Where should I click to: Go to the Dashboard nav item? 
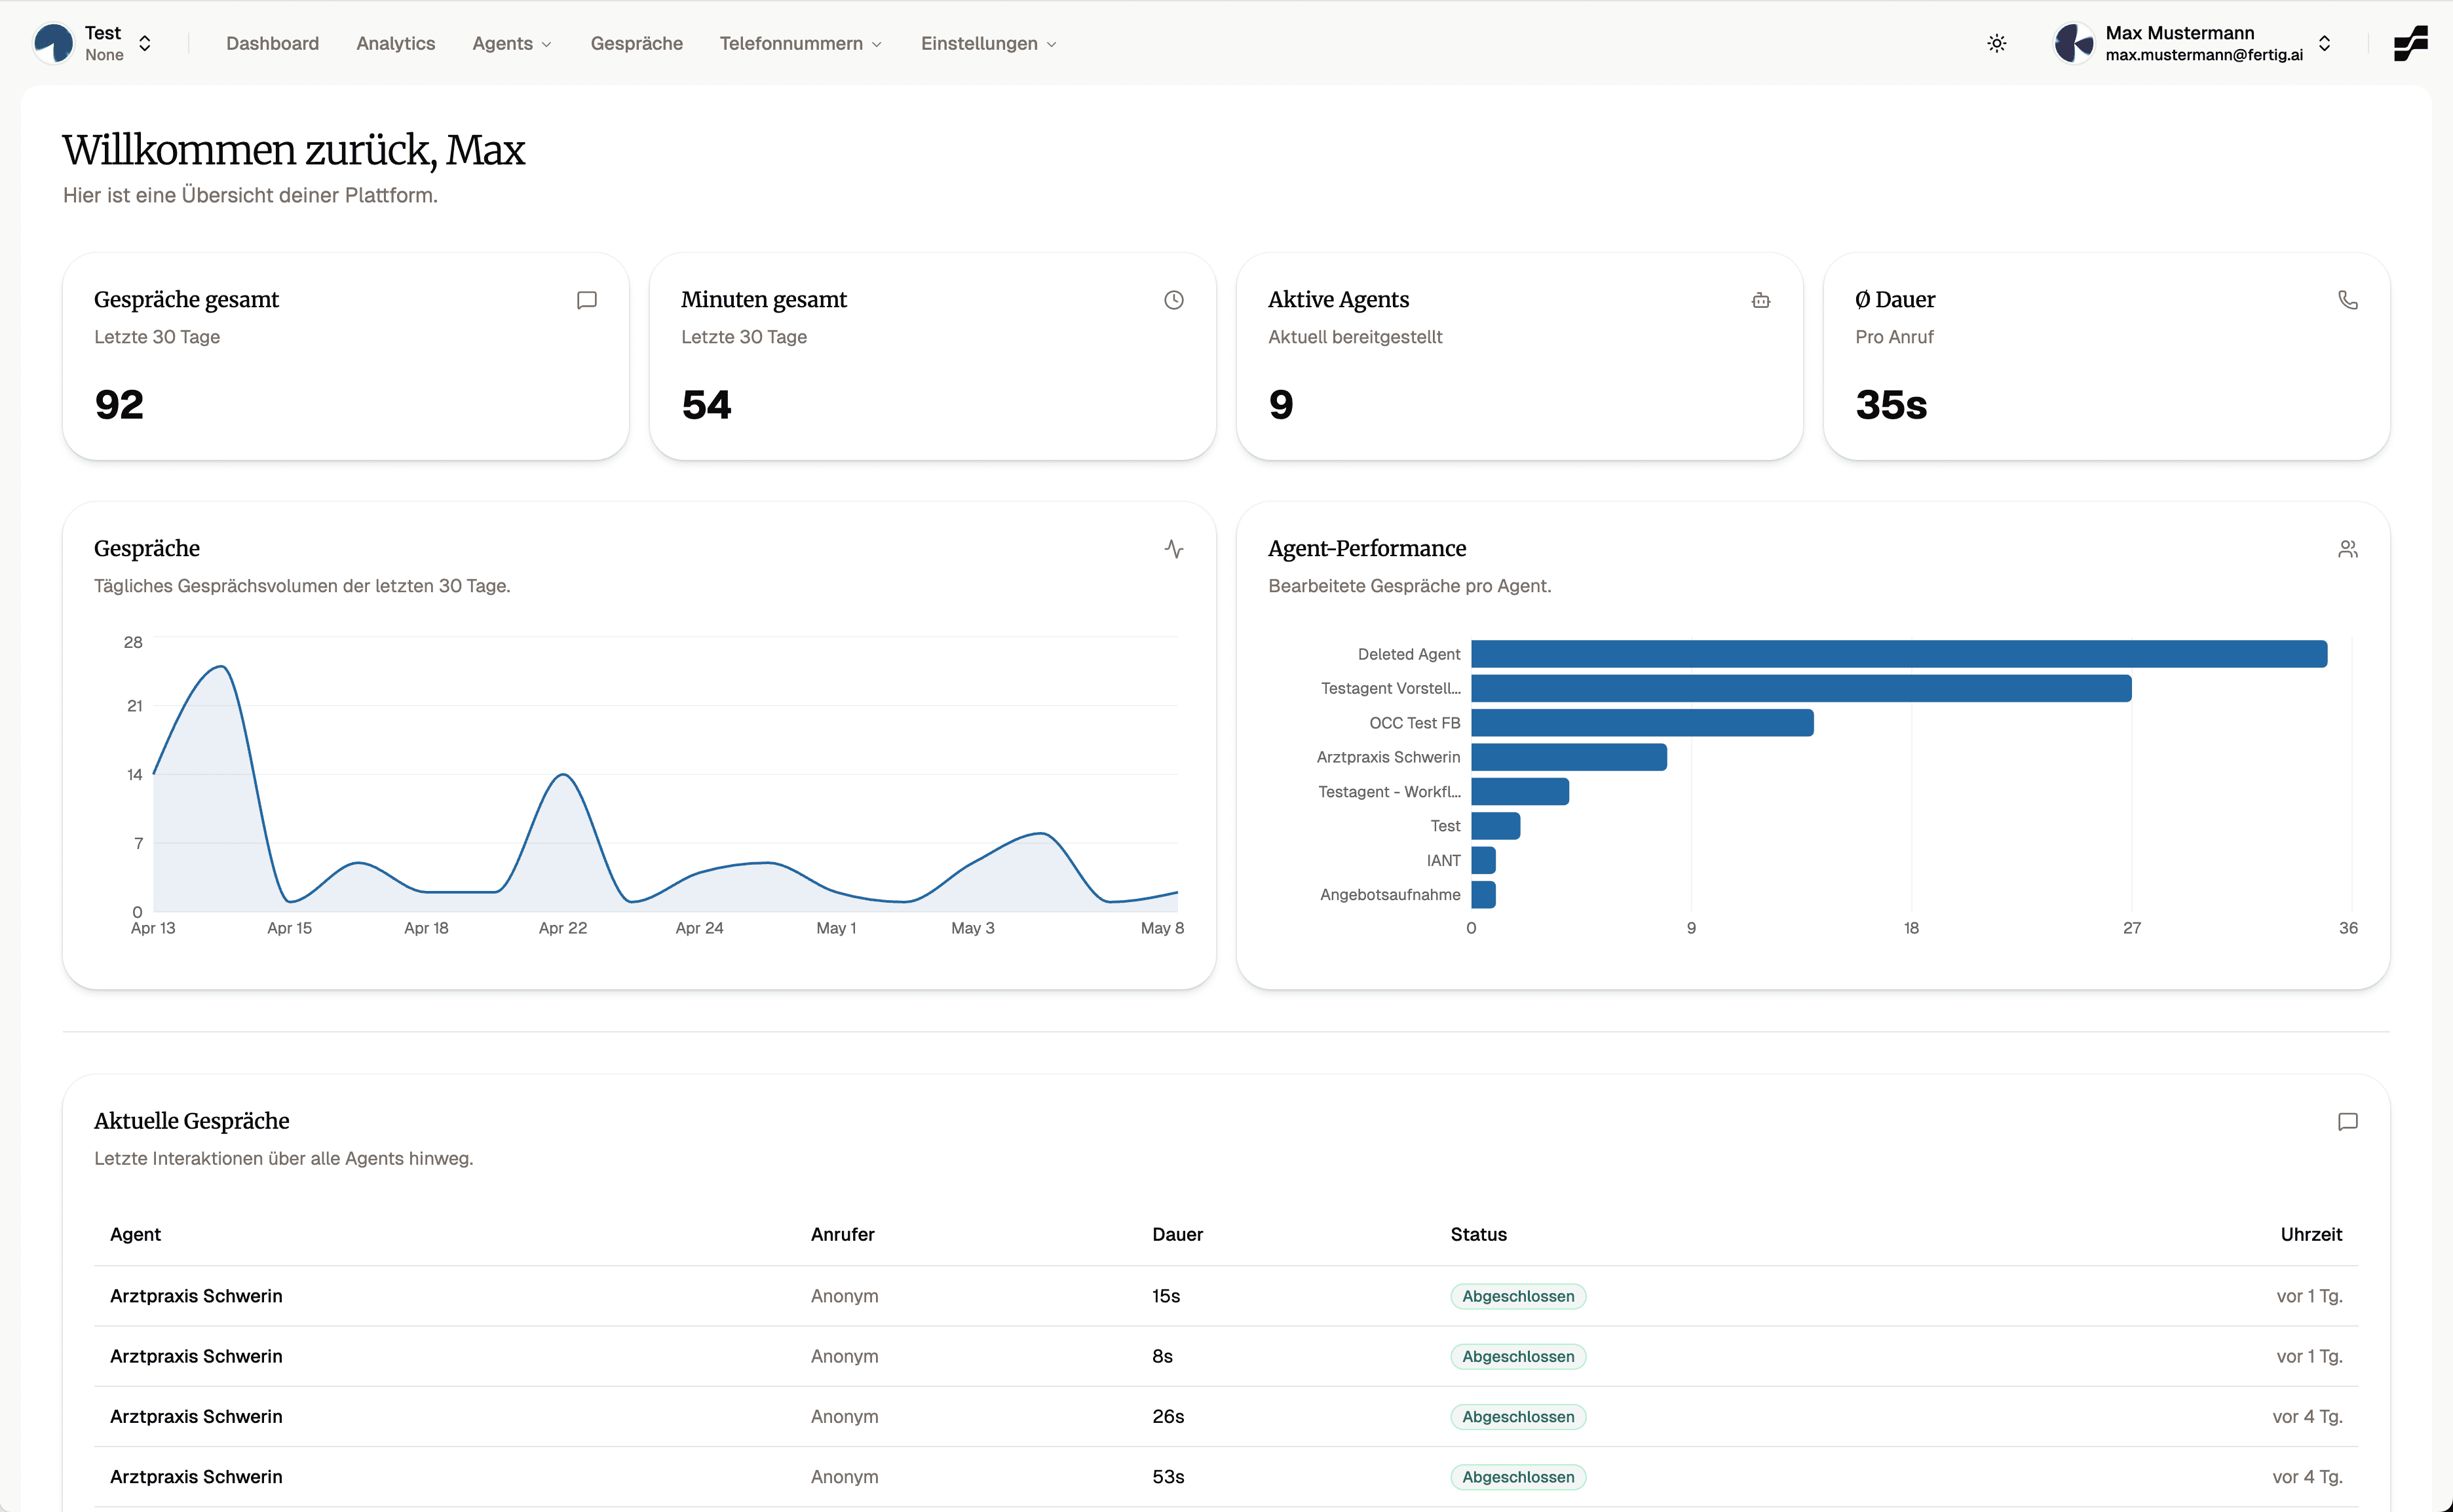[272, 43]
